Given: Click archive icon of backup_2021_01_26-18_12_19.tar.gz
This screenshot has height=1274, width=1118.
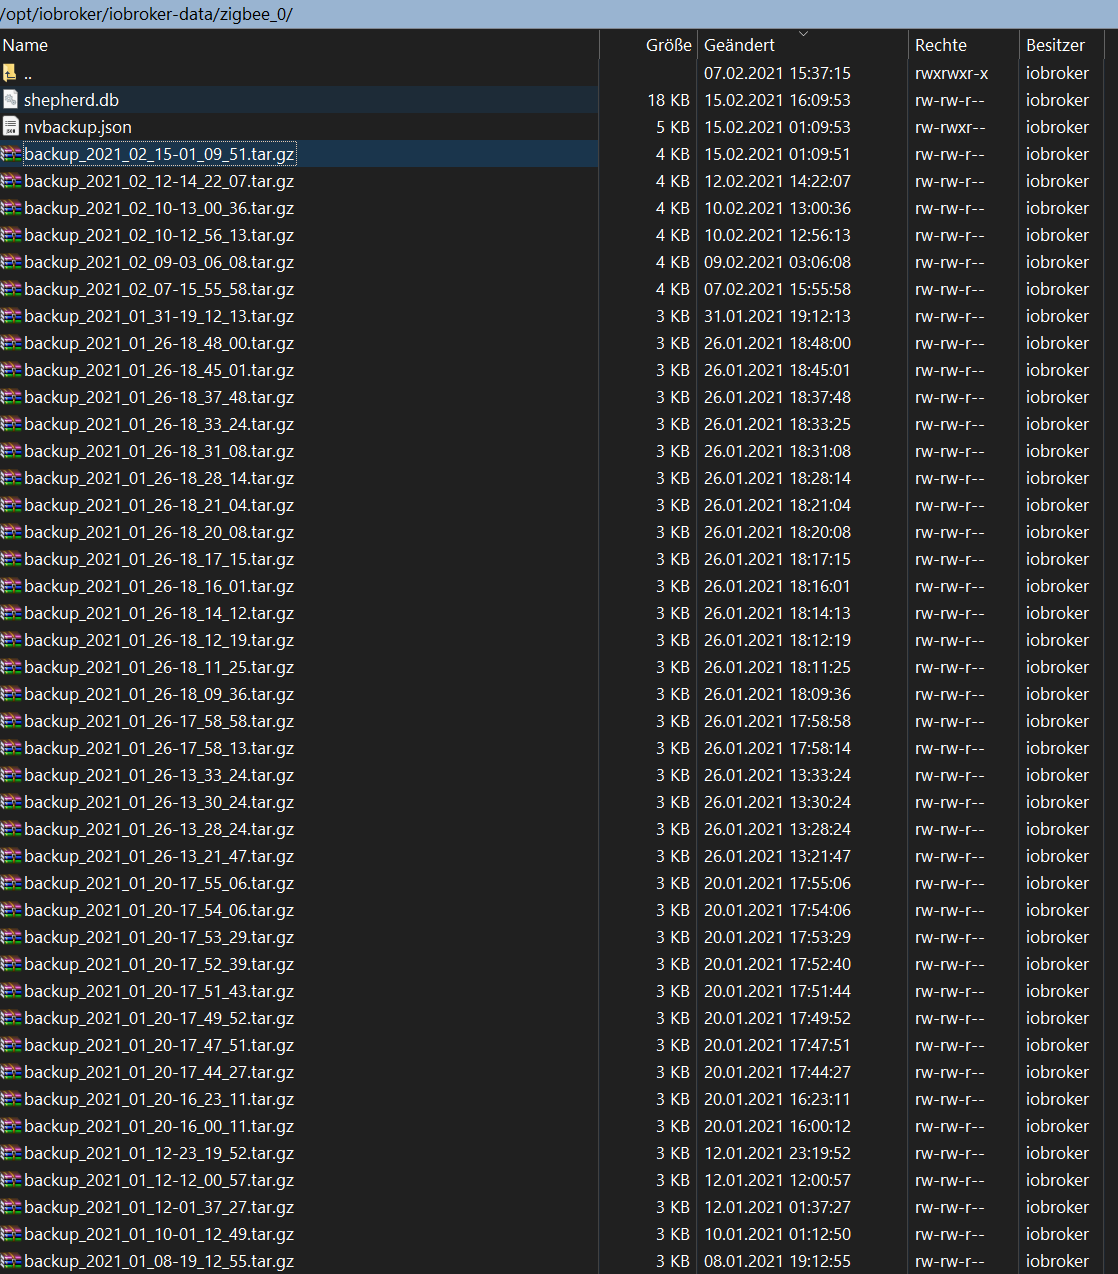Looking at the screenshot, I should click(11, 640).
